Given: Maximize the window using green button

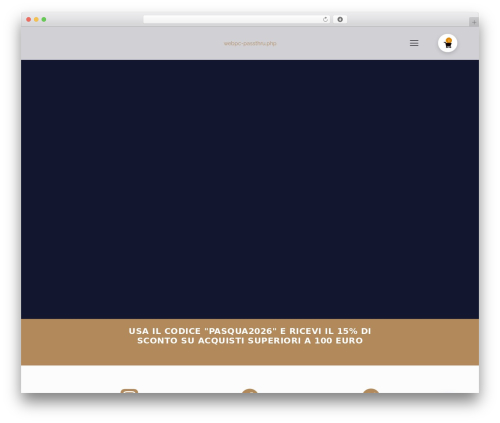Looking at the screenshot, I should tap(44, 20).
